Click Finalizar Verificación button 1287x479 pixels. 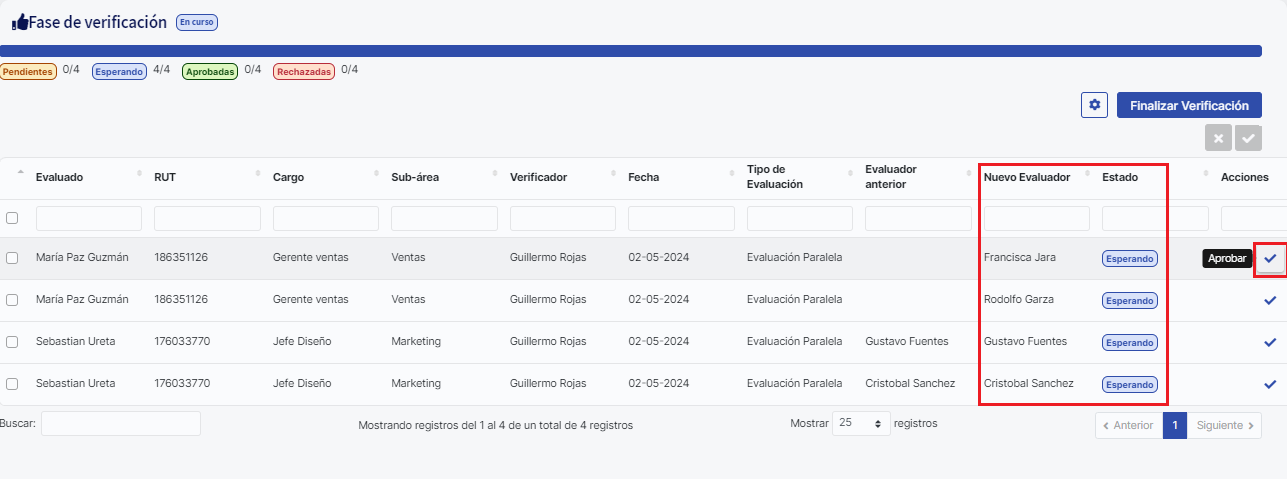tap(1188, 105)
